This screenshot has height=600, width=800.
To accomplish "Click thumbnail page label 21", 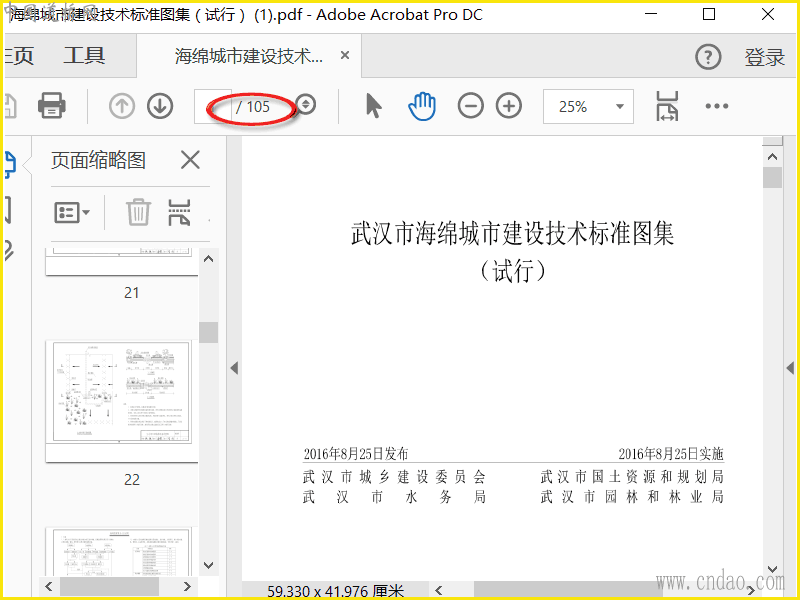I will [x=132, y=292].
